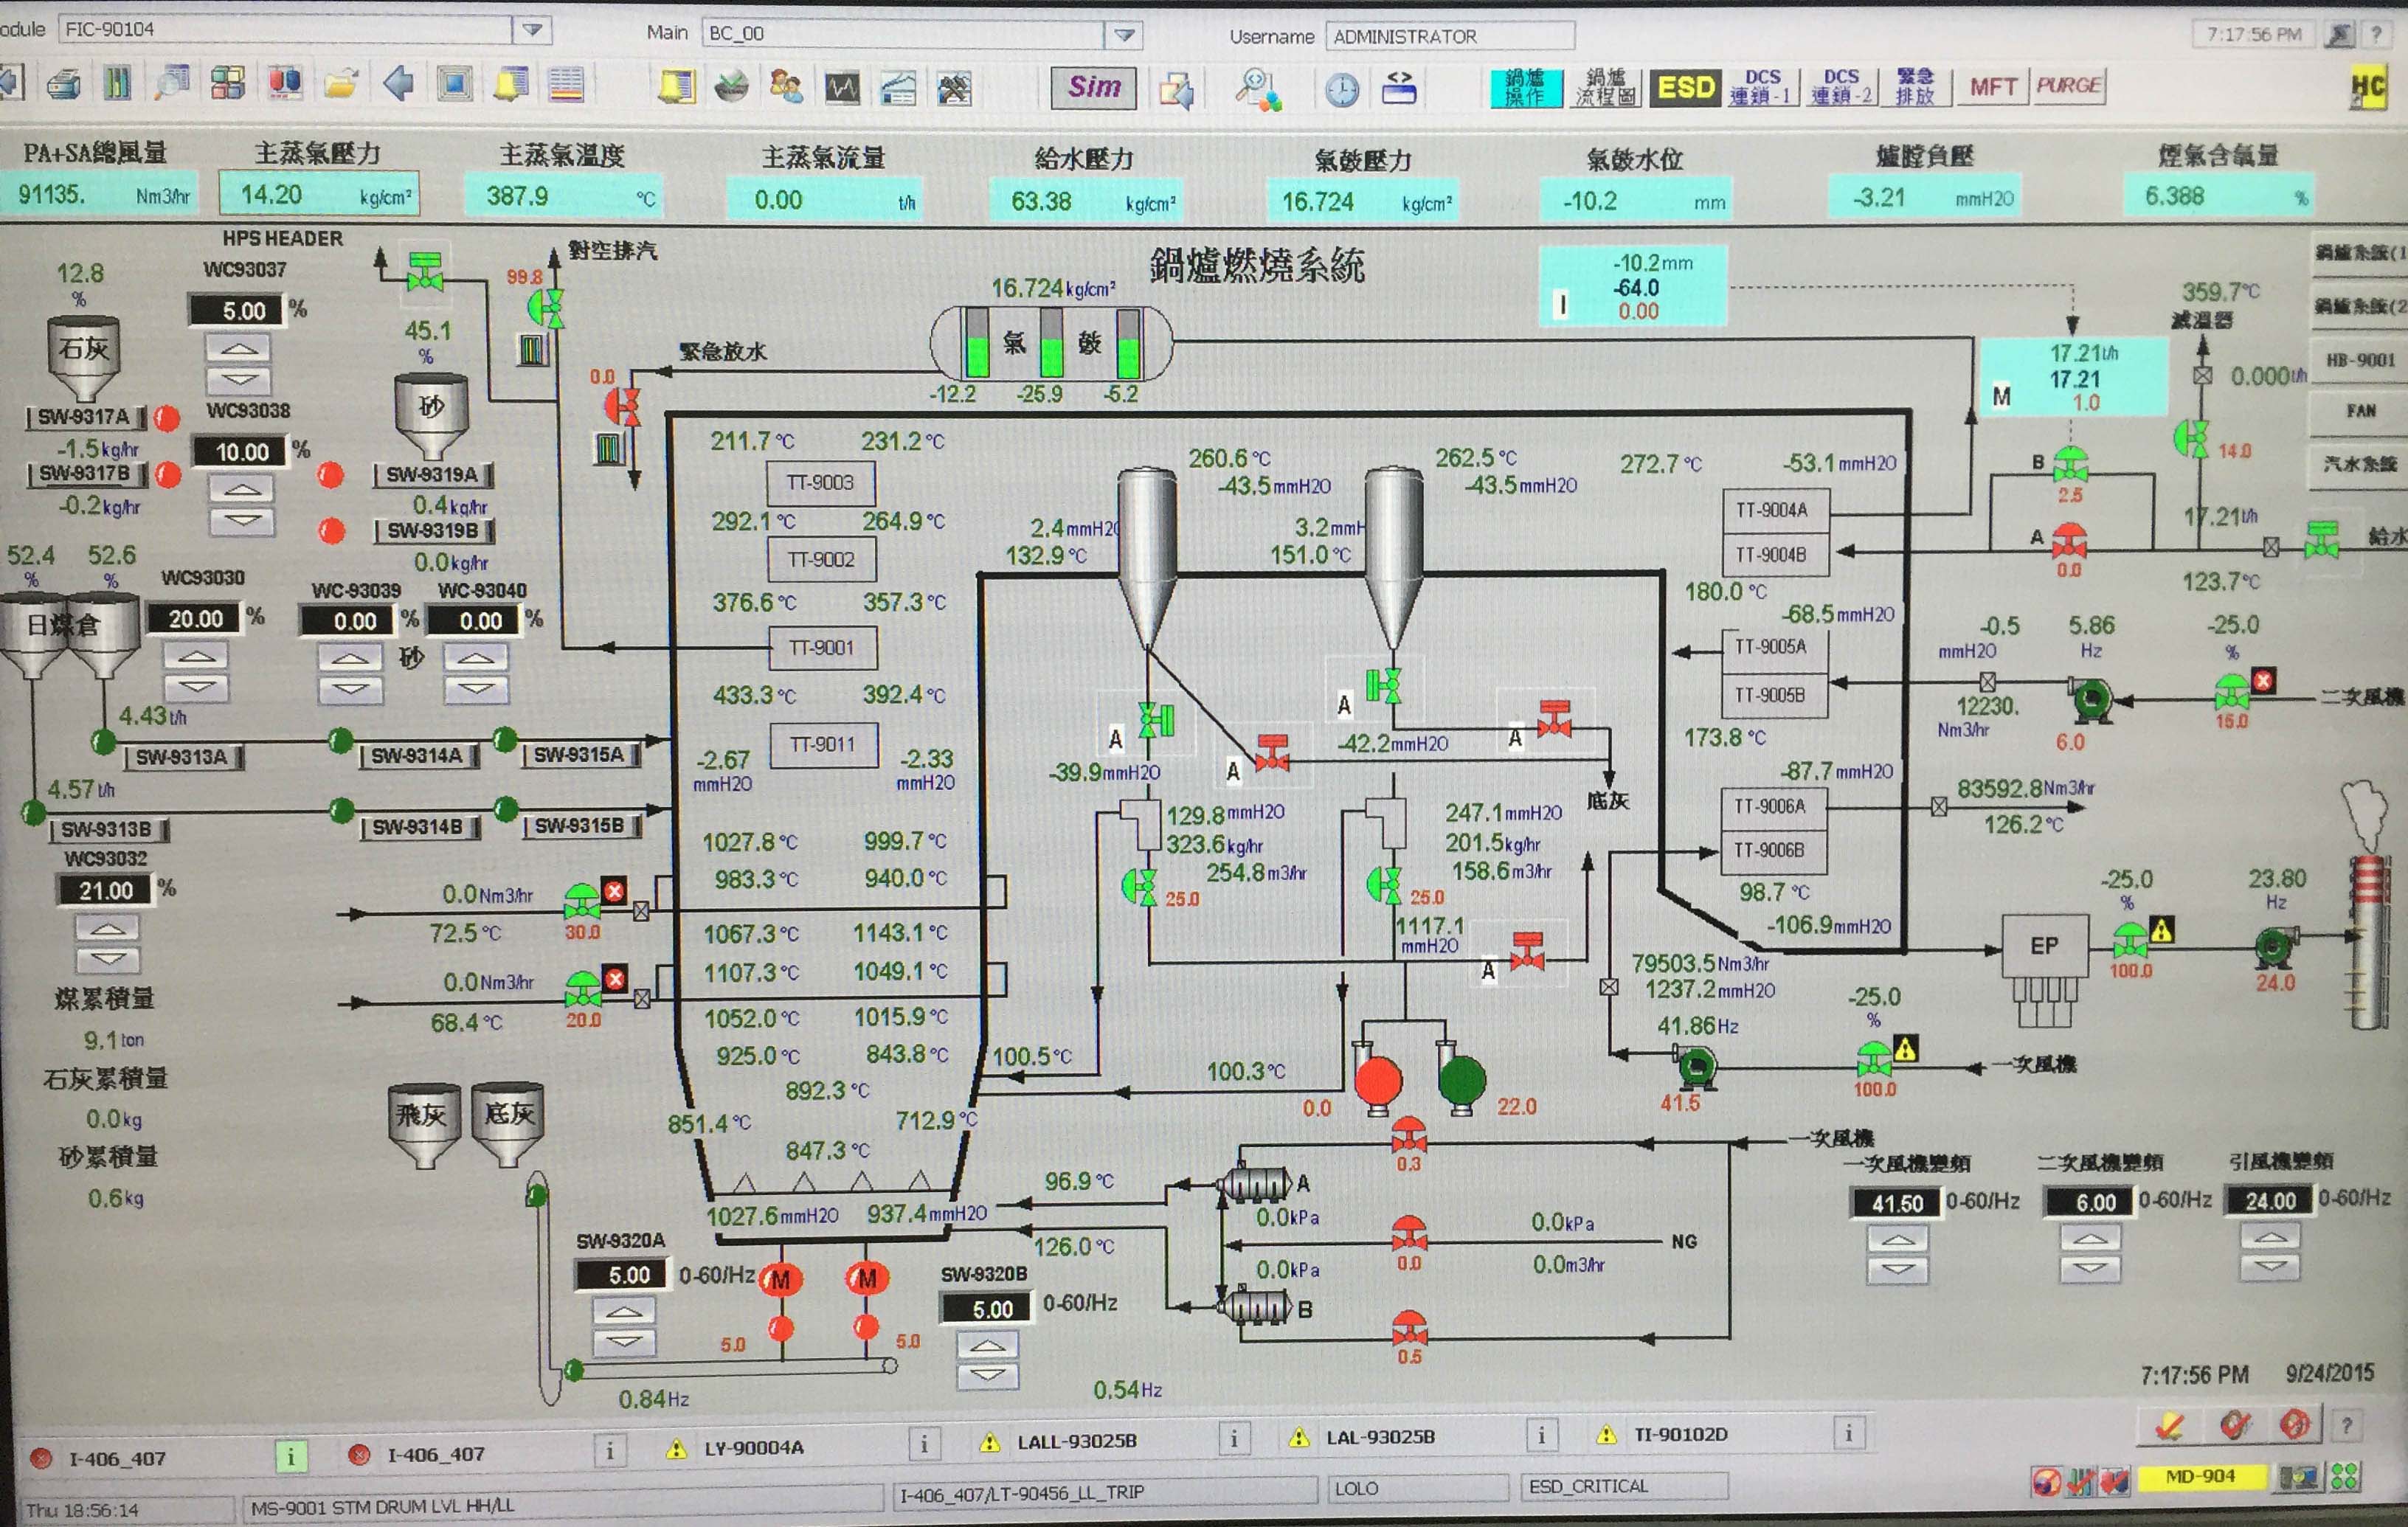Open the two-users icon in the toolbar

tap(787, 87)
